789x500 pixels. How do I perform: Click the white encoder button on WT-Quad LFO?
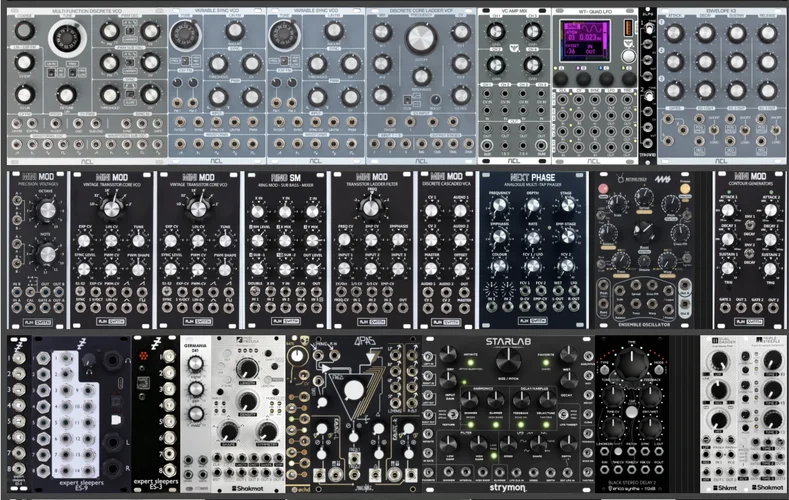click(x=628, y=56)
